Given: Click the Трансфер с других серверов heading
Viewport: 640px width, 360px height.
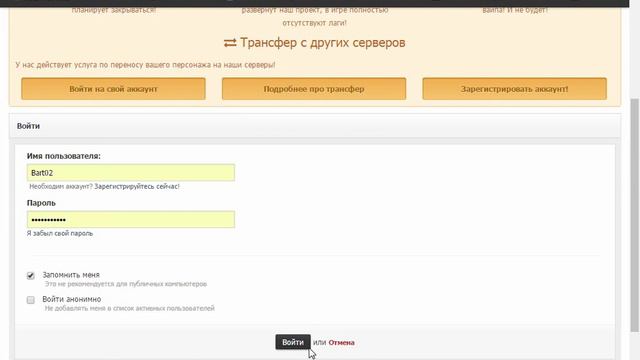Looking at the screenshot, I should pyautogui.click(x=322, y=42).
